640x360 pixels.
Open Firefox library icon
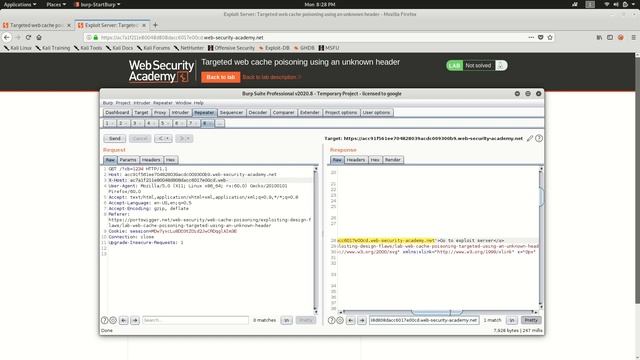(599, 37)
